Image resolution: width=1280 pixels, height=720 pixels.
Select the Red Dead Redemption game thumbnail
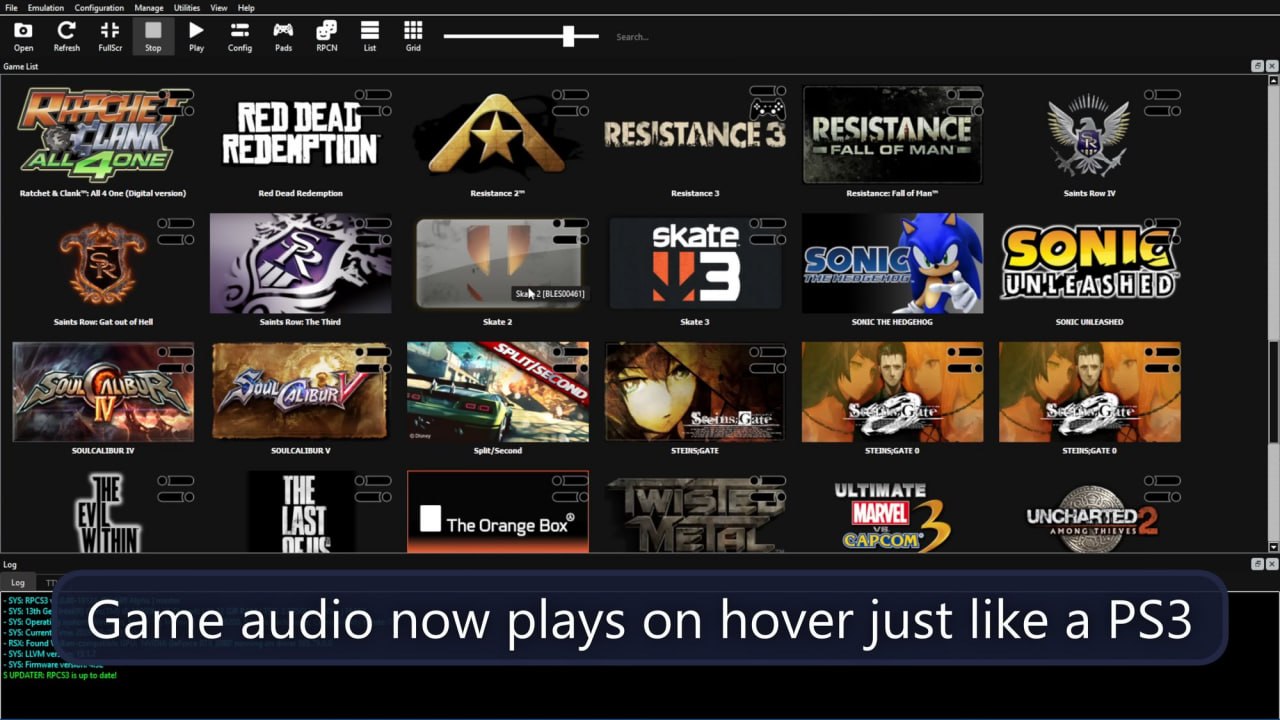click(x=300, y=135)
